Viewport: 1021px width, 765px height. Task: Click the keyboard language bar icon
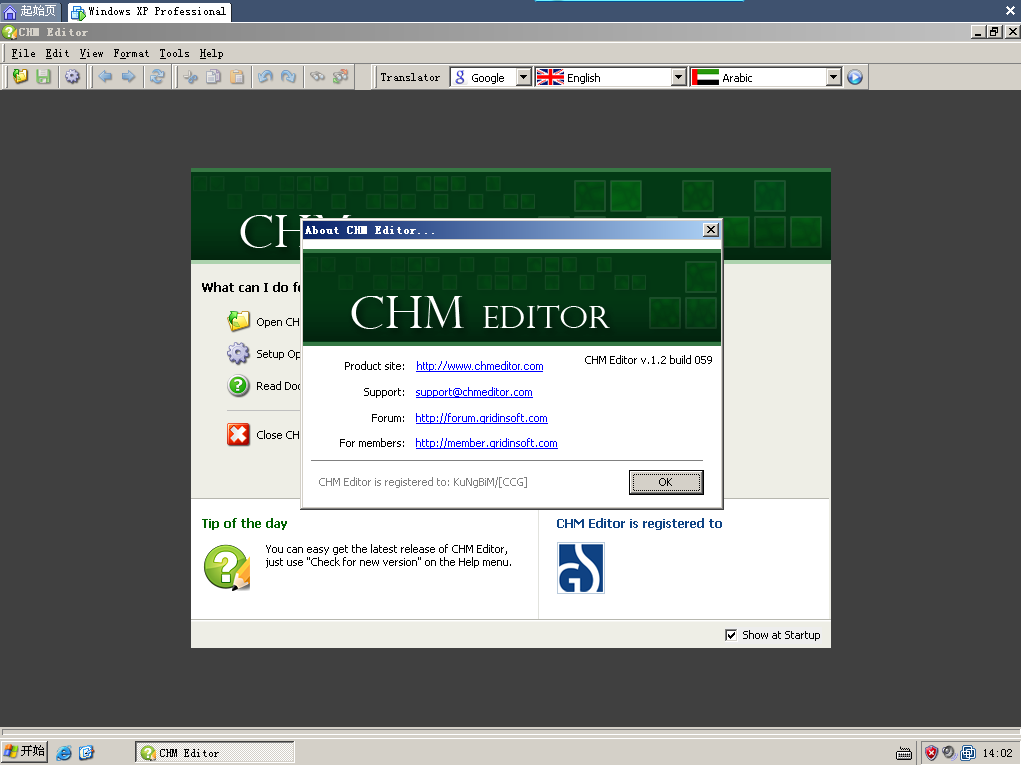coord(904,754)
